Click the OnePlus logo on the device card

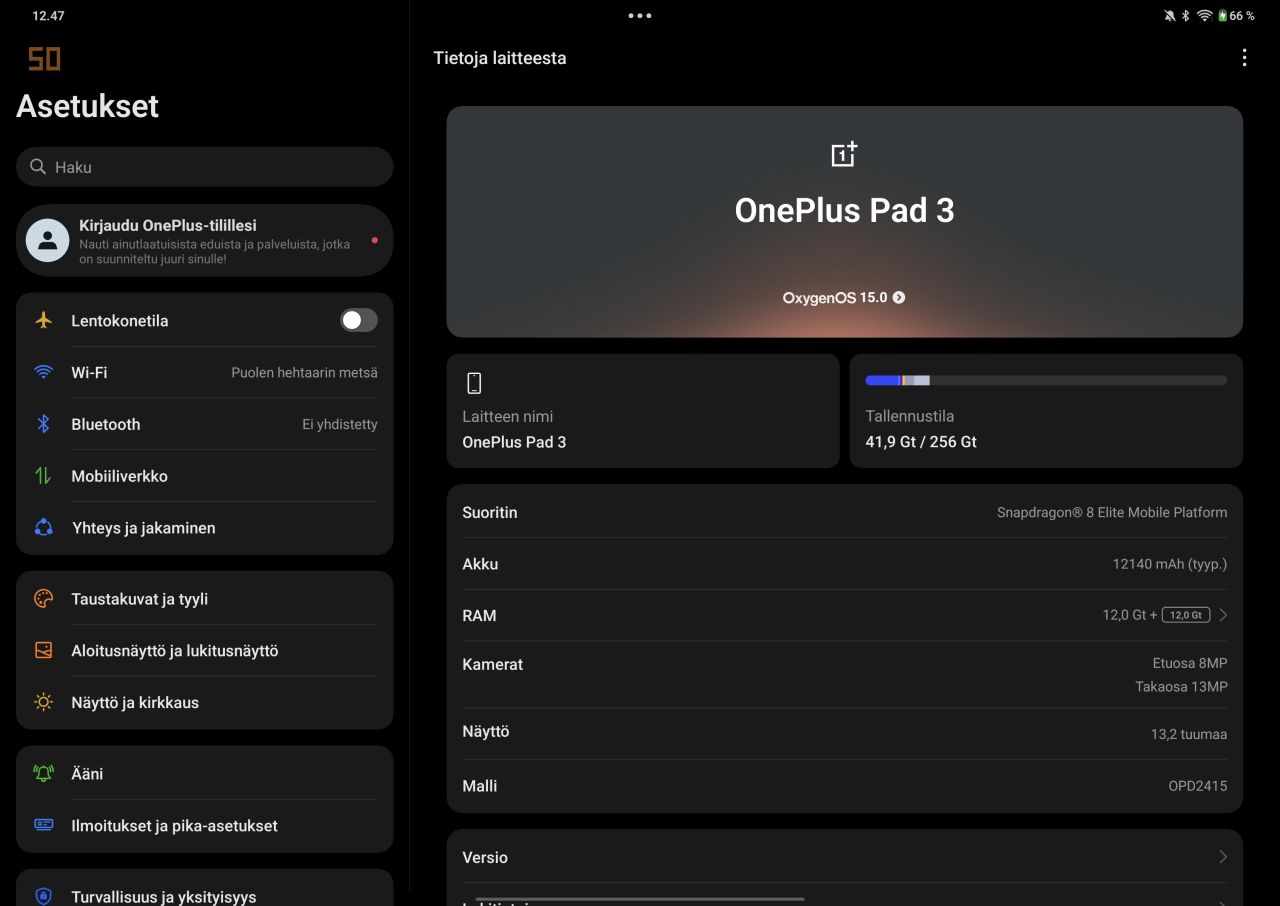tap(844, 154)
